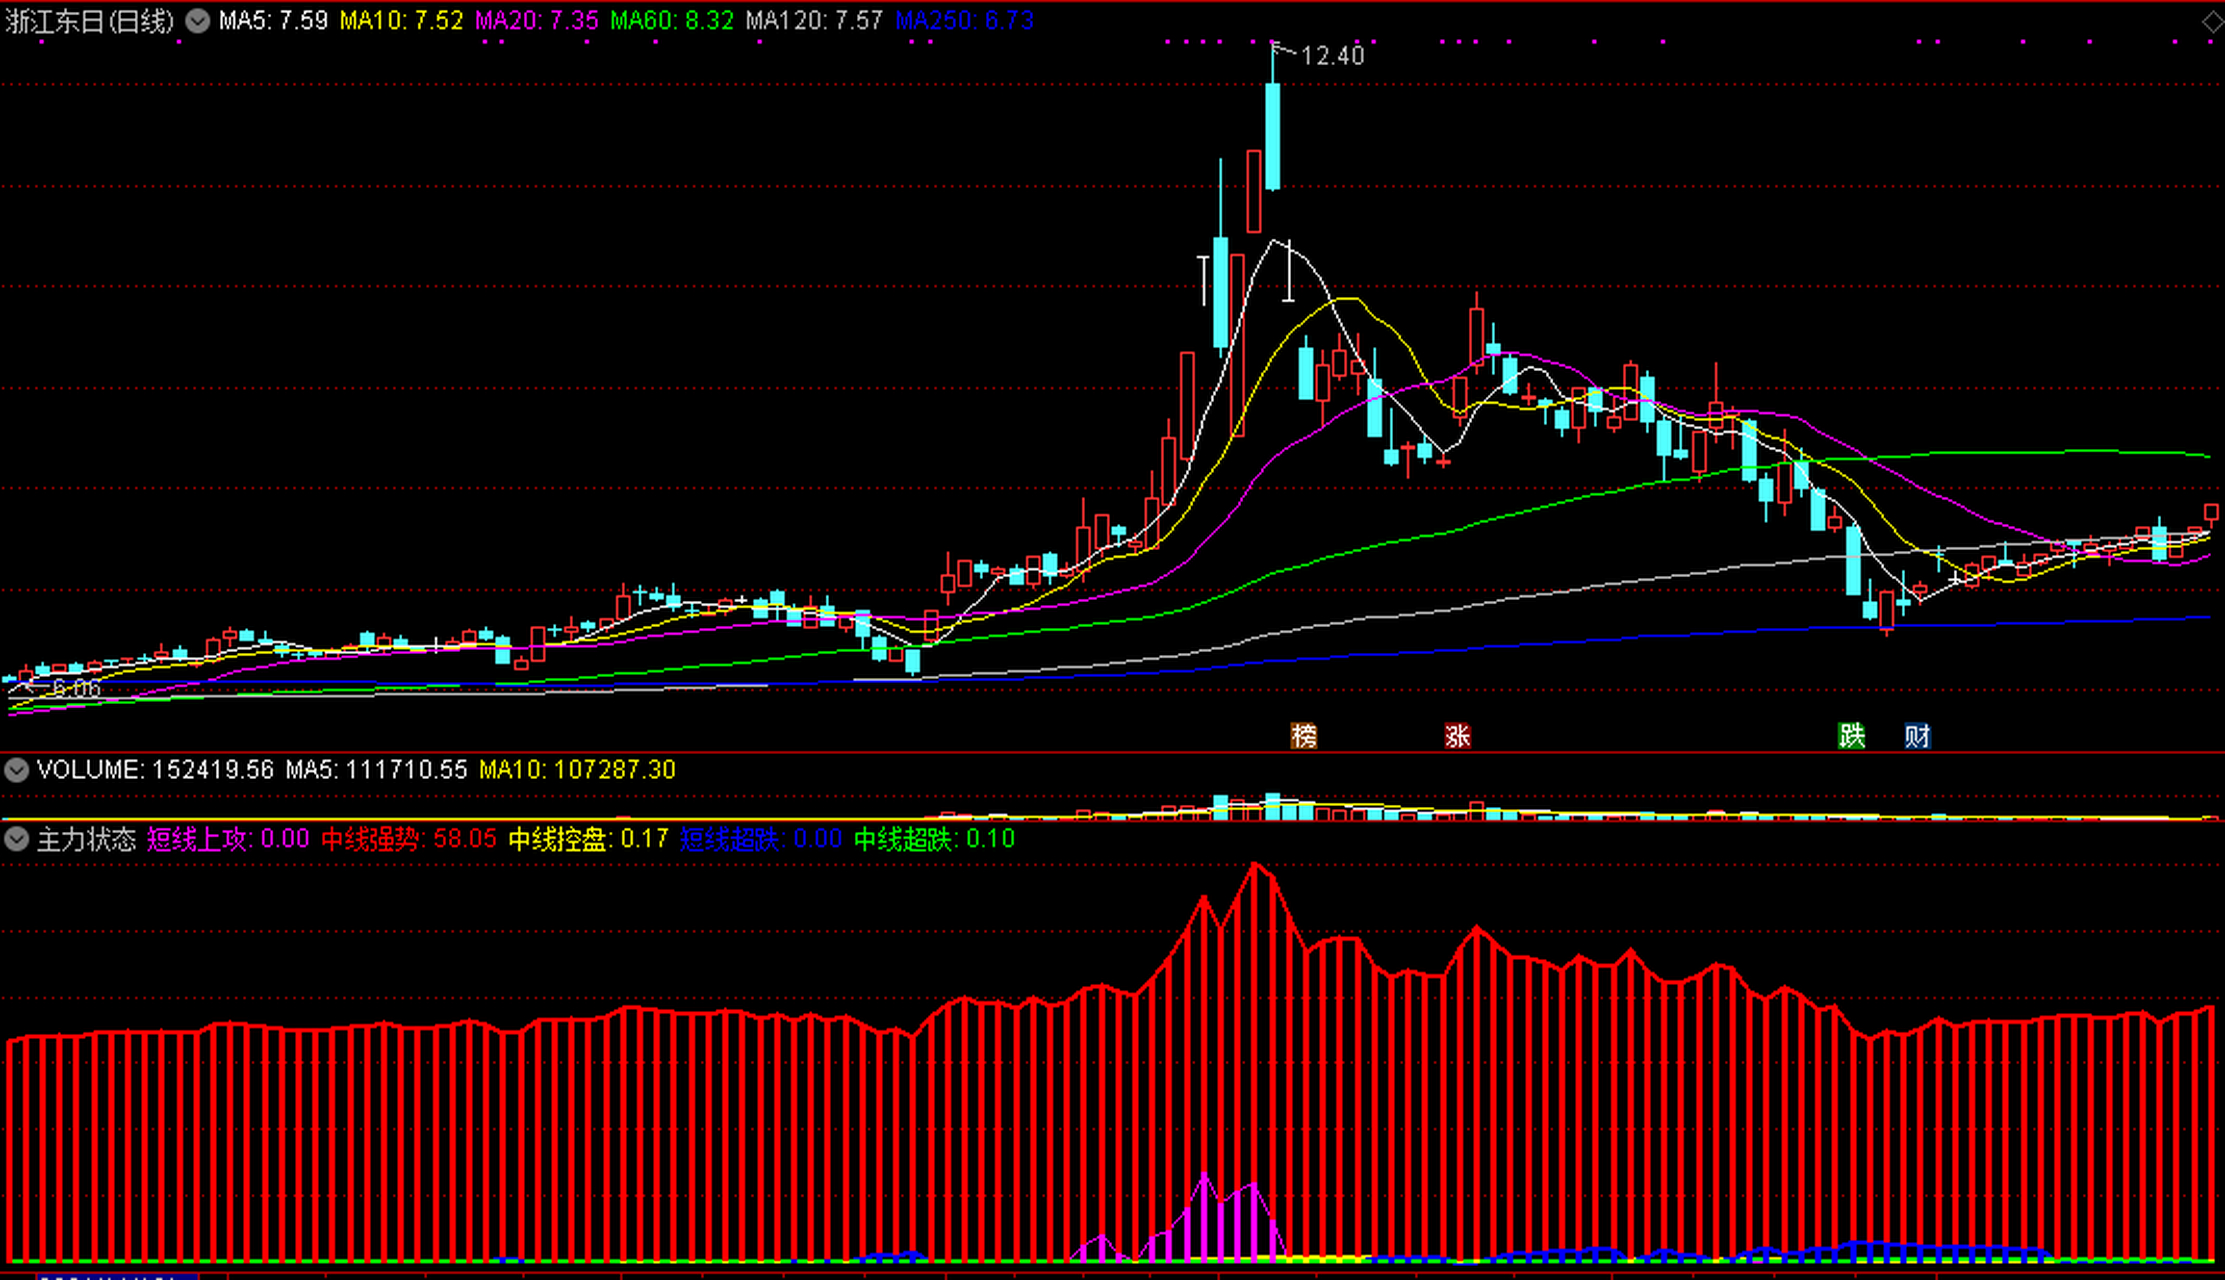Click the green 中线超跌 label
The image size is (2225, 1280).
point(934,839)
